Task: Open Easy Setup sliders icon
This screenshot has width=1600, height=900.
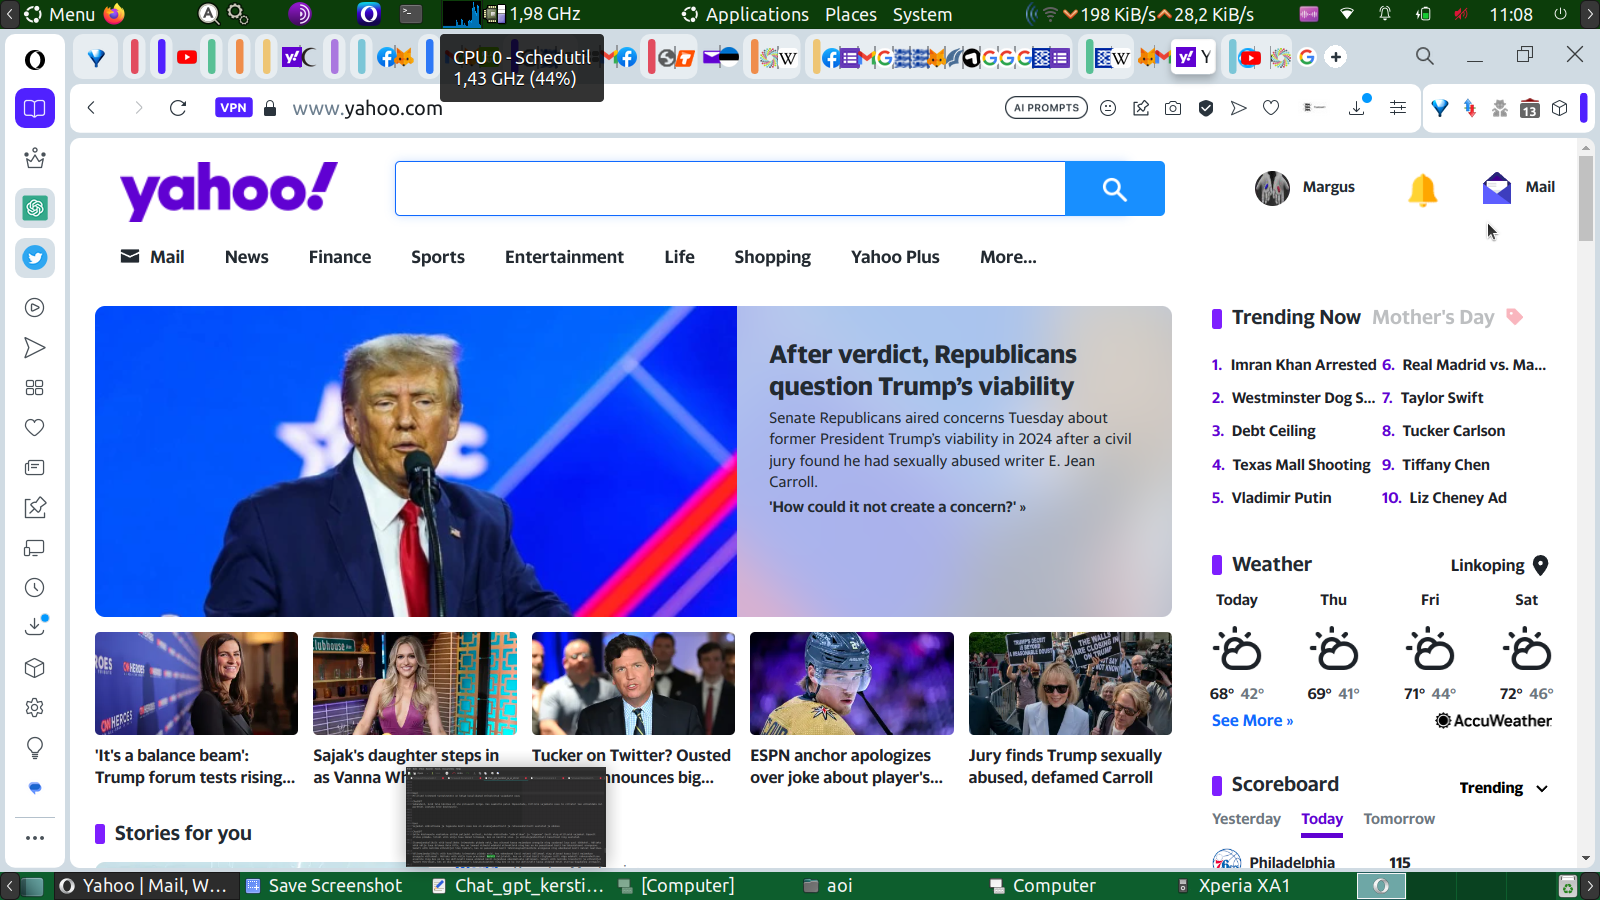Action: [x=1398, y=108]
